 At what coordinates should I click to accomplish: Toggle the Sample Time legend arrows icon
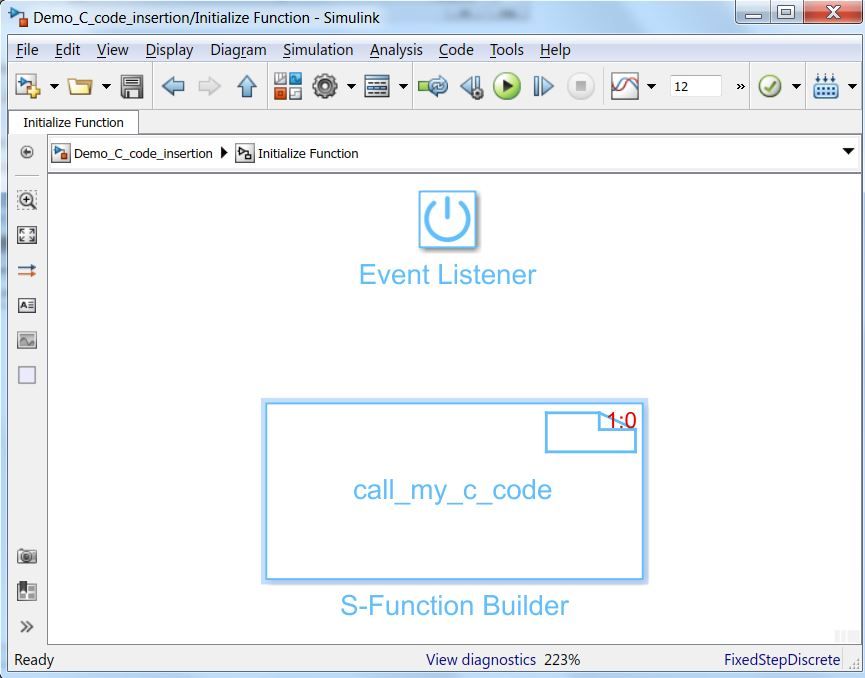pyautogui.click(x=27, y=270)
